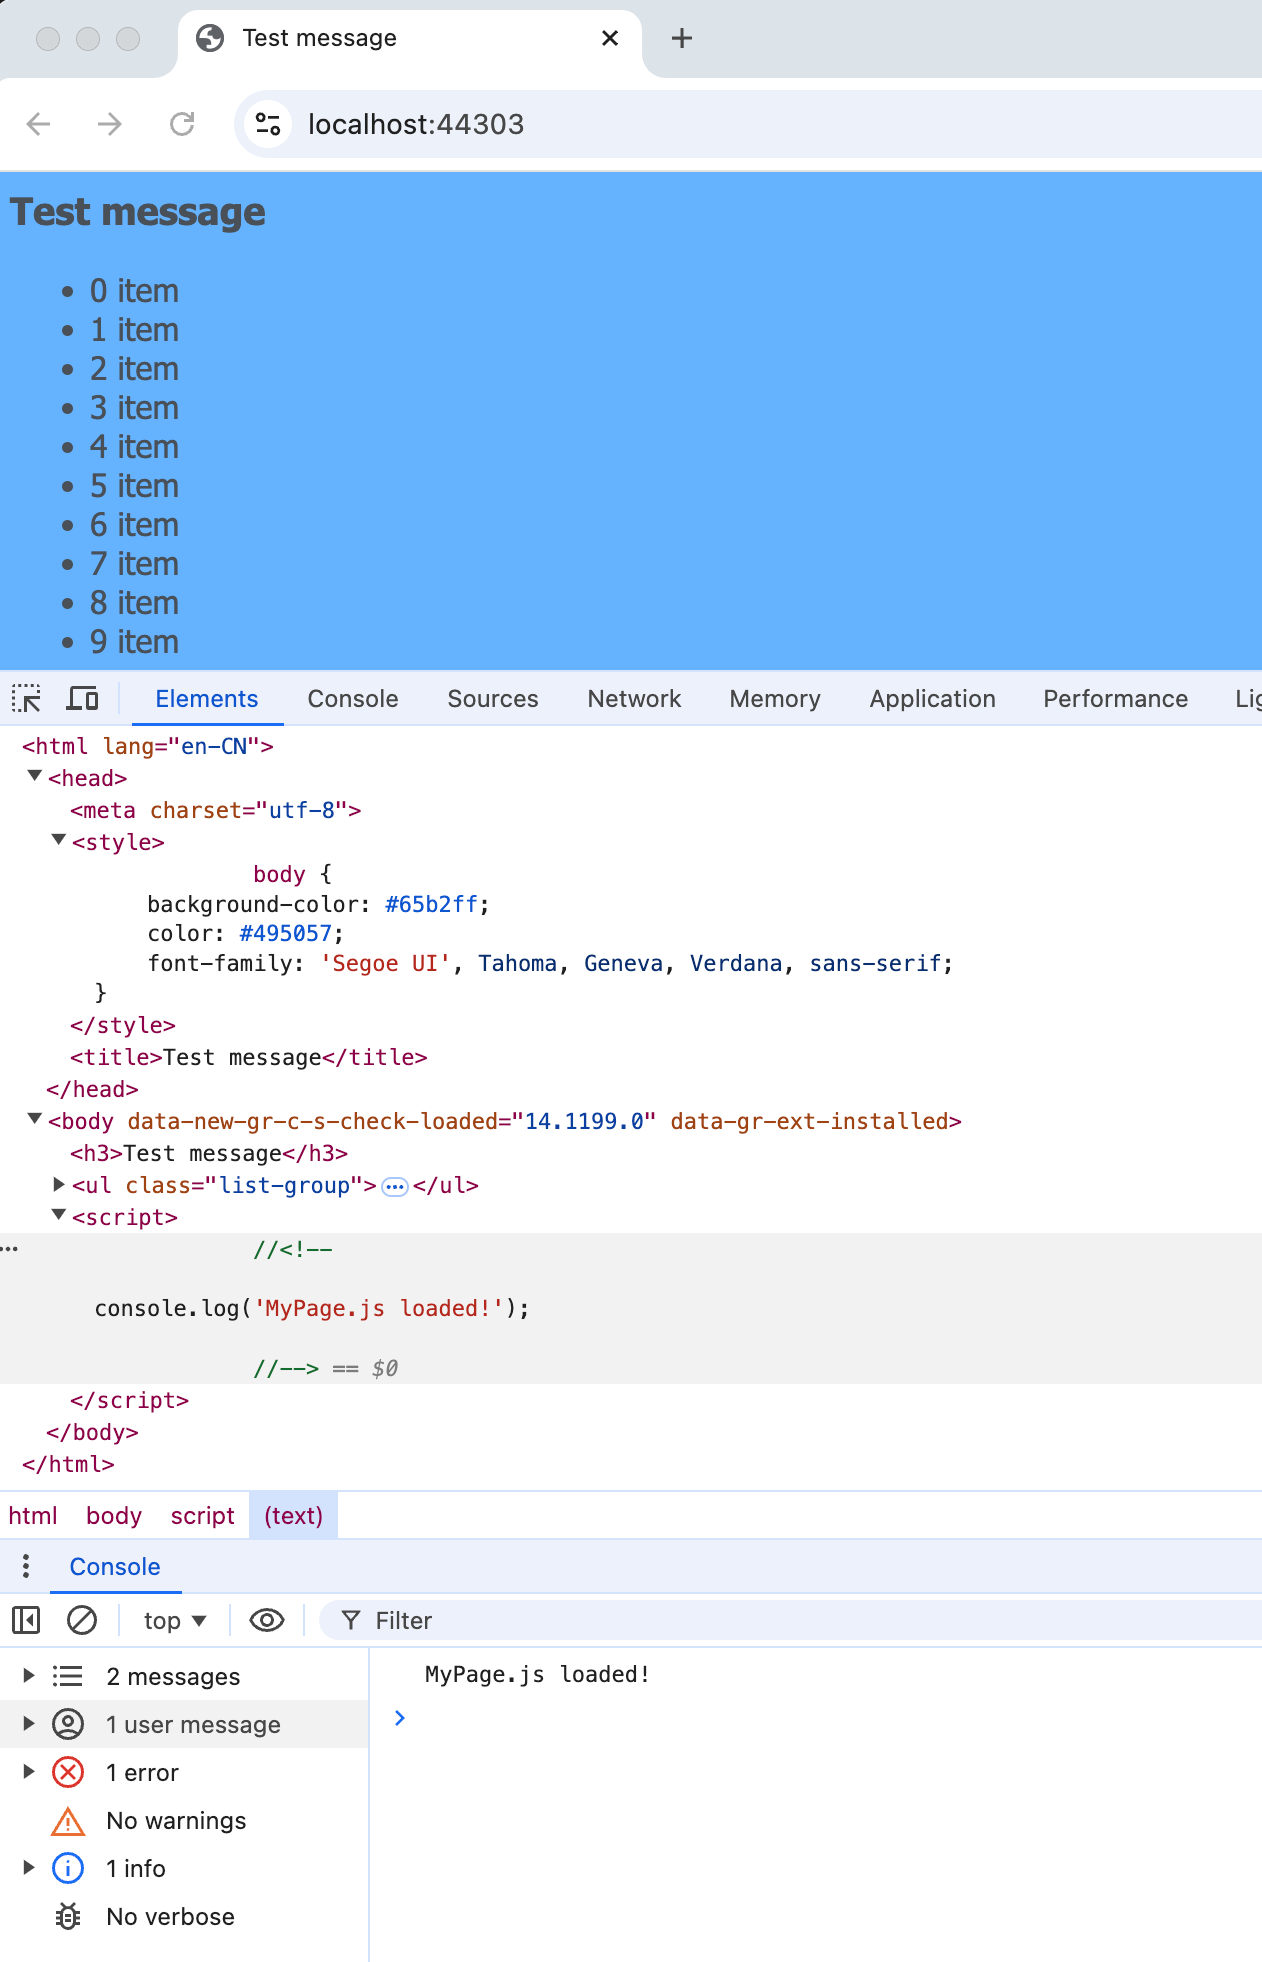Select (text) in the breadcrumb bar
The width and height of the screenshot is (1262, 1962).
pyautogui.click(x=294, y=1516)
